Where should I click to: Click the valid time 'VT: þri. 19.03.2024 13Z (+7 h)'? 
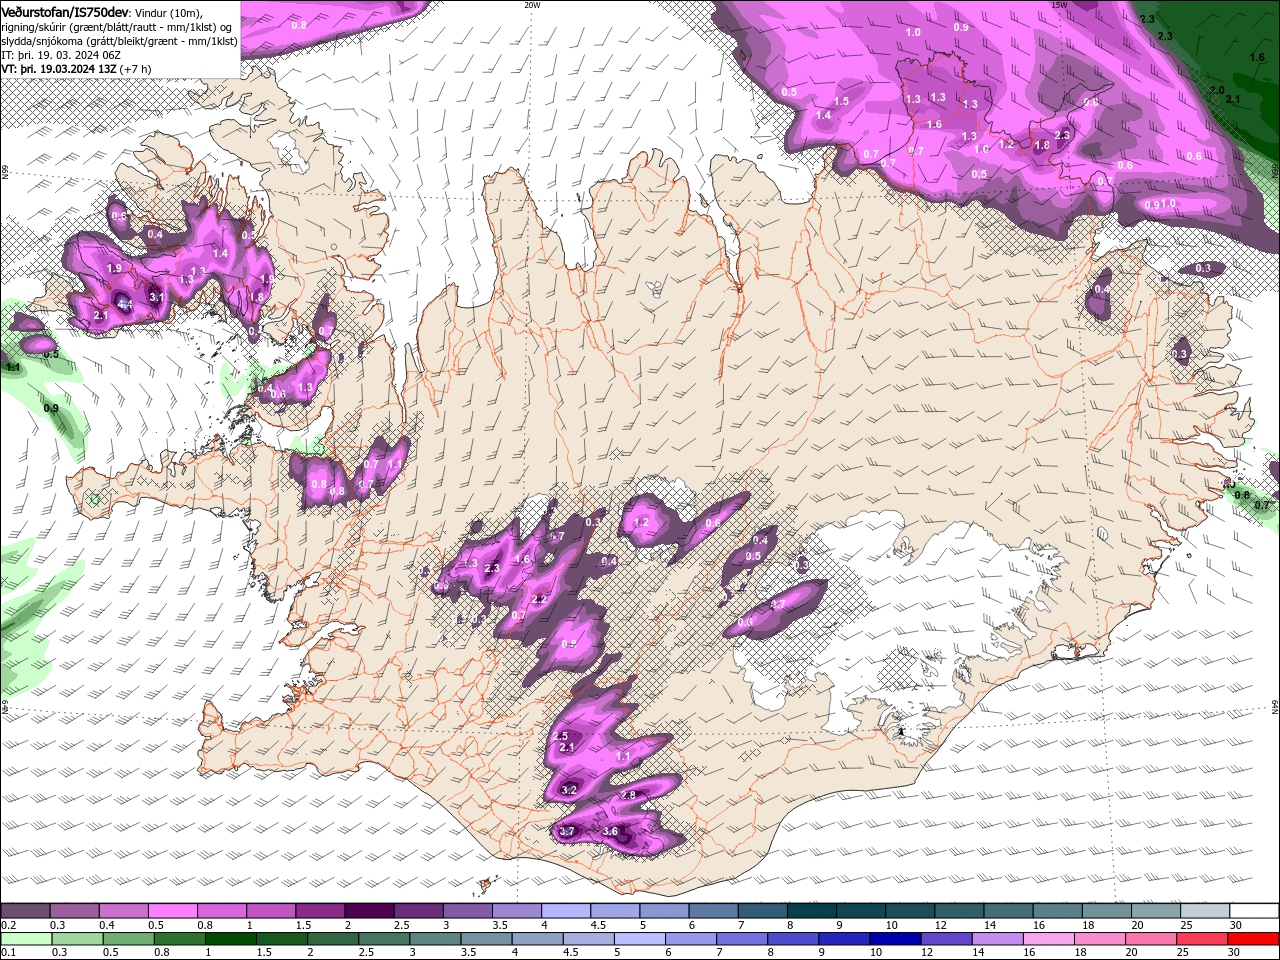pyautogui.click(x=77, y=69)
